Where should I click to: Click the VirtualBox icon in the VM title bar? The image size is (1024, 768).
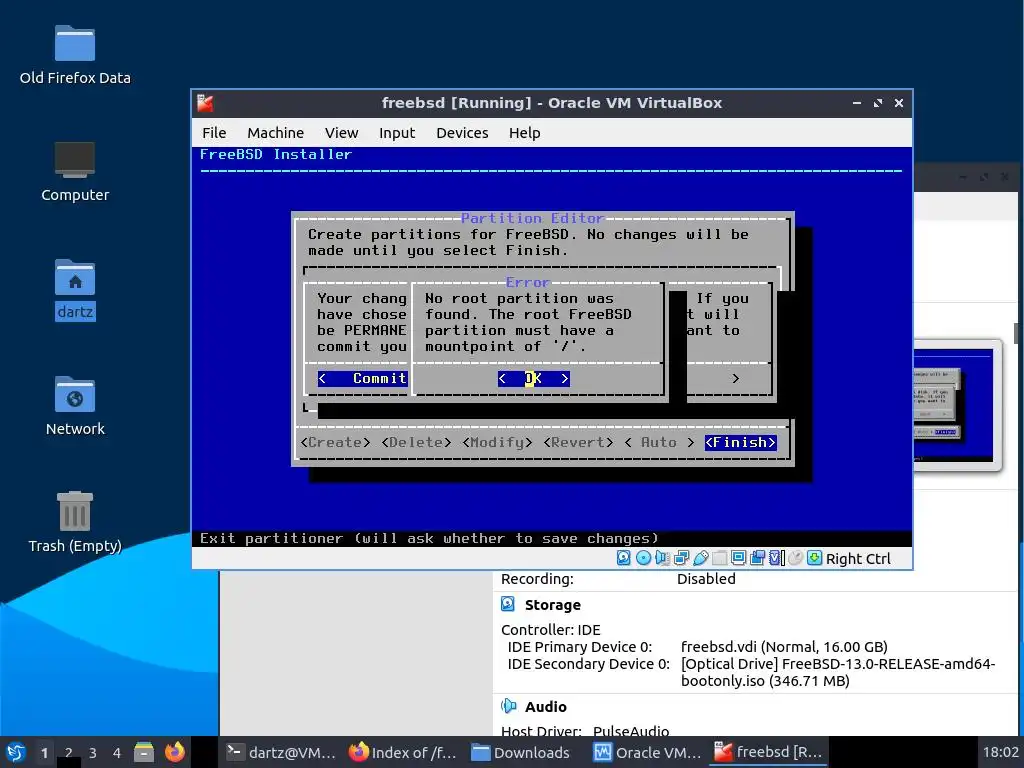pos(206,103)
